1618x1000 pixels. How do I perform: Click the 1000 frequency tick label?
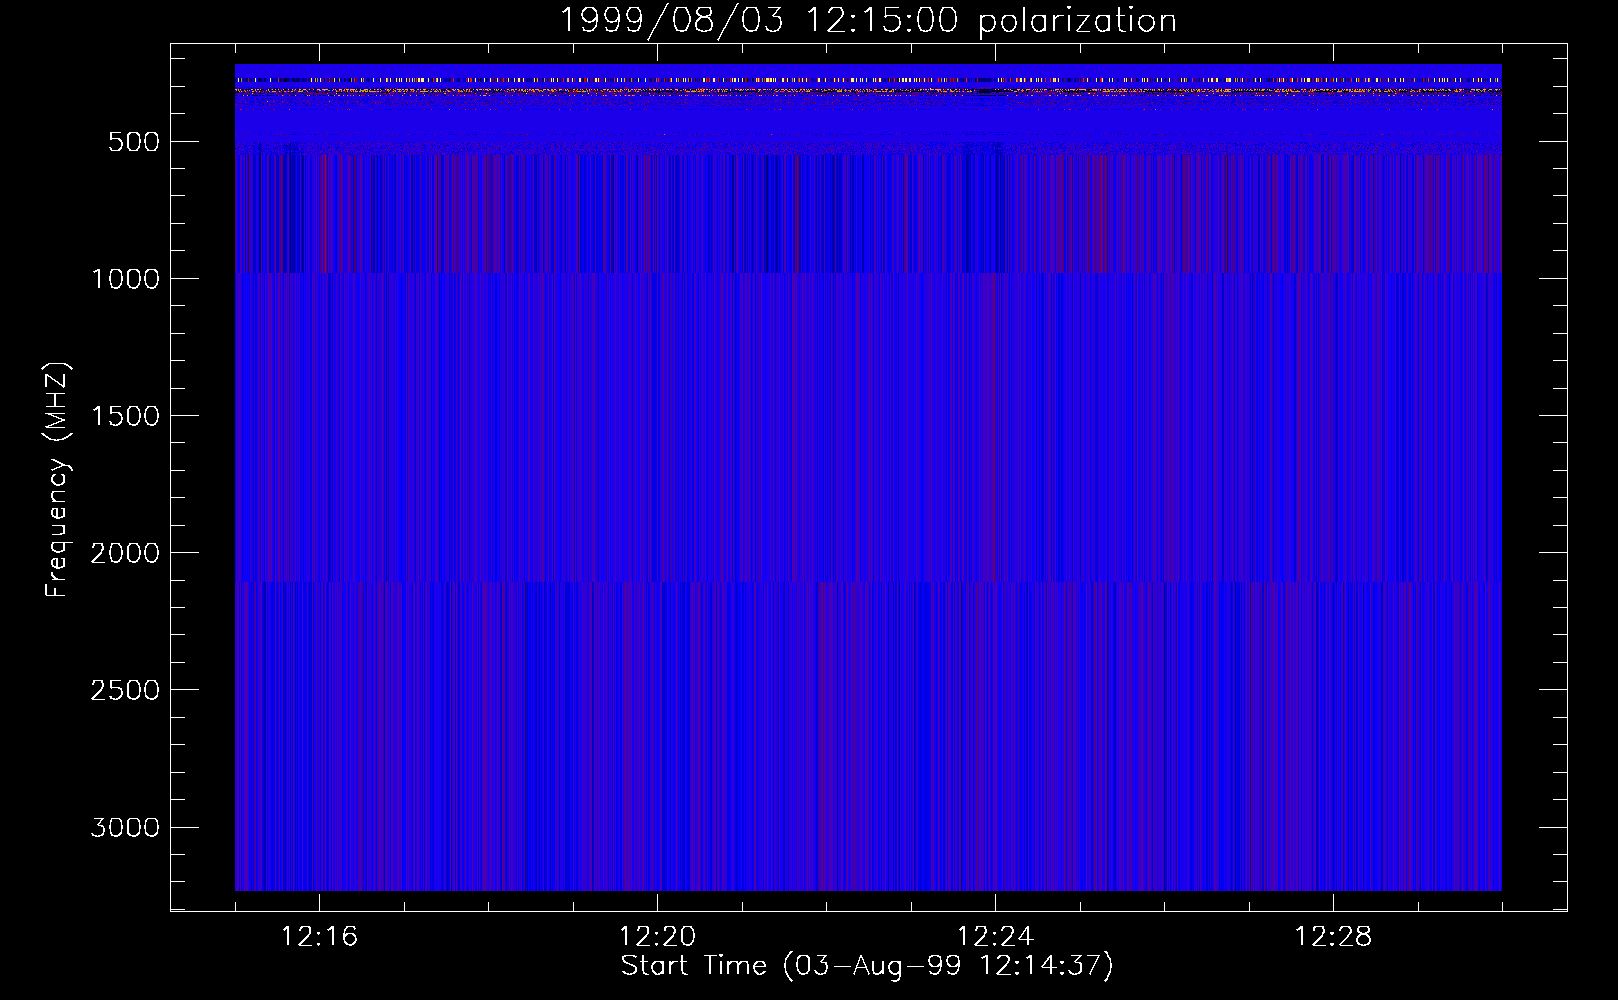[125, 279]
